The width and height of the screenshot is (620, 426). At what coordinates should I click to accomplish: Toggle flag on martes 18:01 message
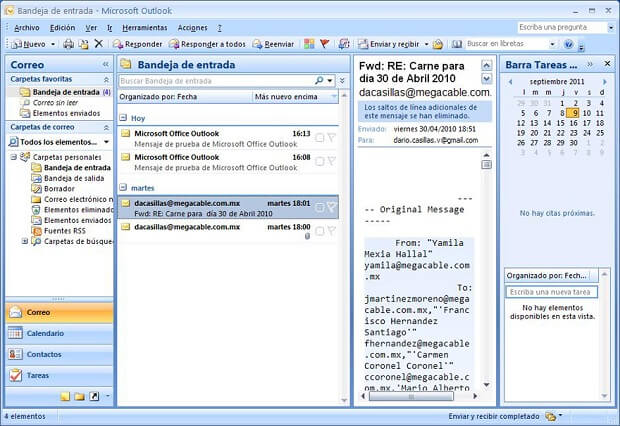click(332, 207)
